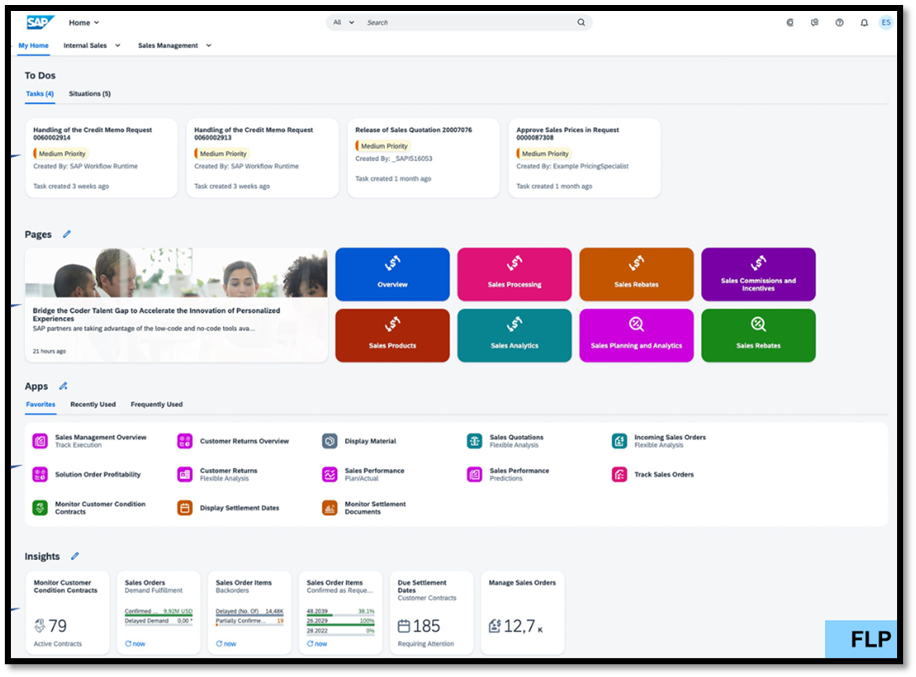Click the help question mark icon
This screenshot has height=677, width=916.
839,22
